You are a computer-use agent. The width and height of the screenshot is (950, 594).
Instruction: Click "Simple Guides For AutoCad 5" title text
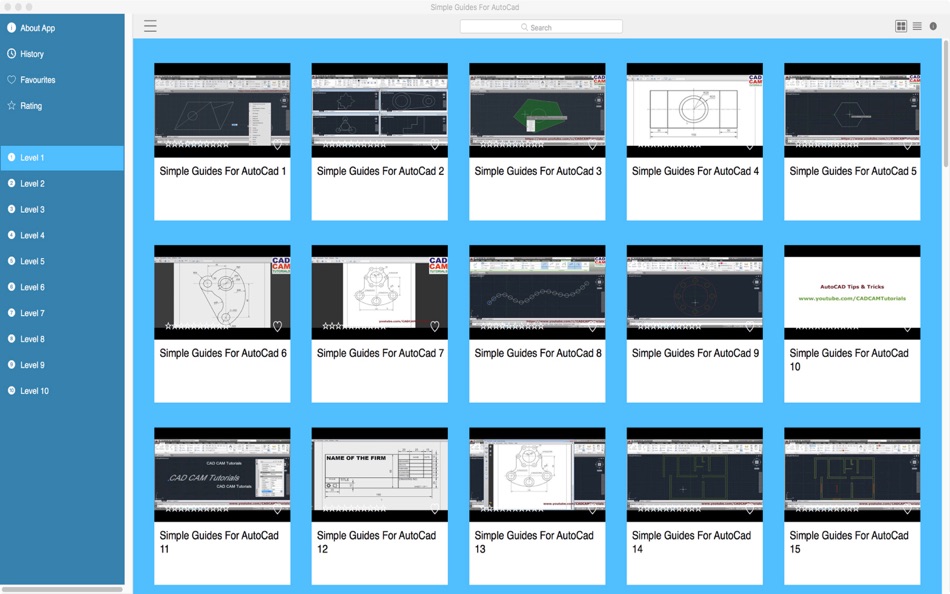(852, 172)
